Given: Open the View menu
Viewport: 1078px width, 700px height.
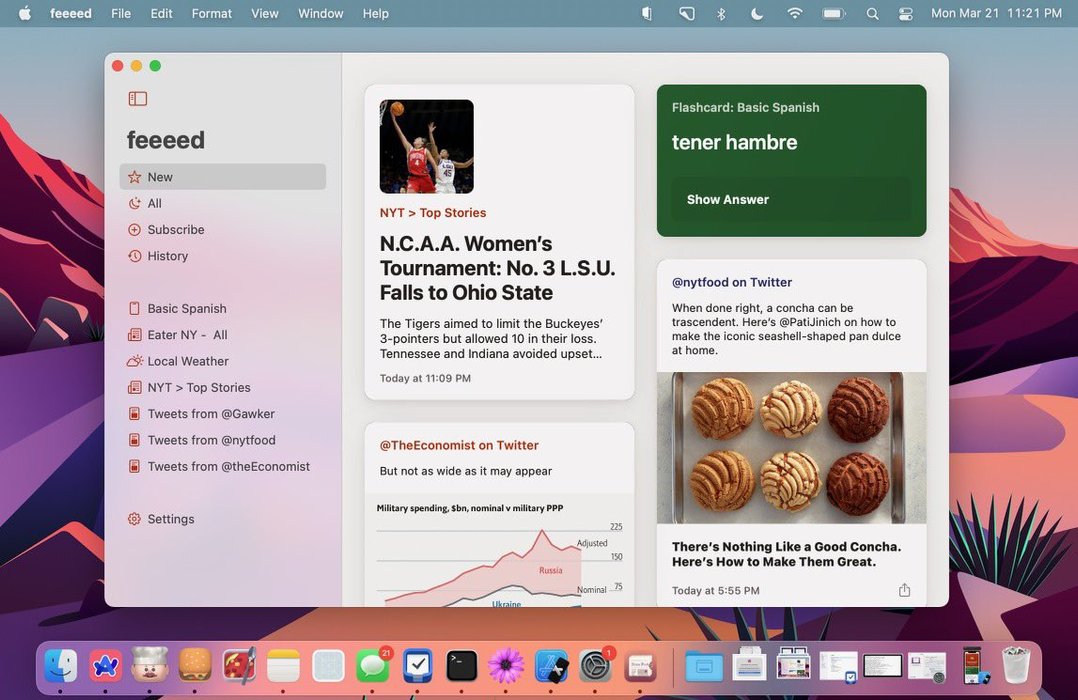Looking at the screenshot, I should click(x=265, y=13).
